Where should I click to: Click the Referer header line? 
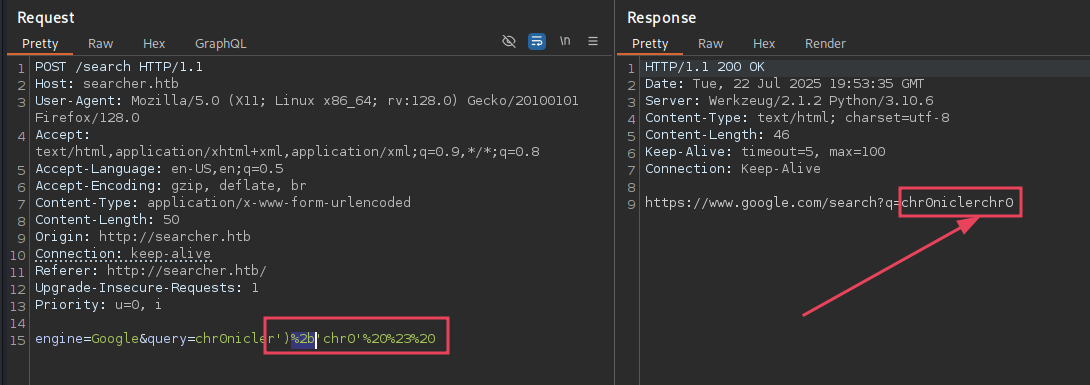[x=151, y=270]
